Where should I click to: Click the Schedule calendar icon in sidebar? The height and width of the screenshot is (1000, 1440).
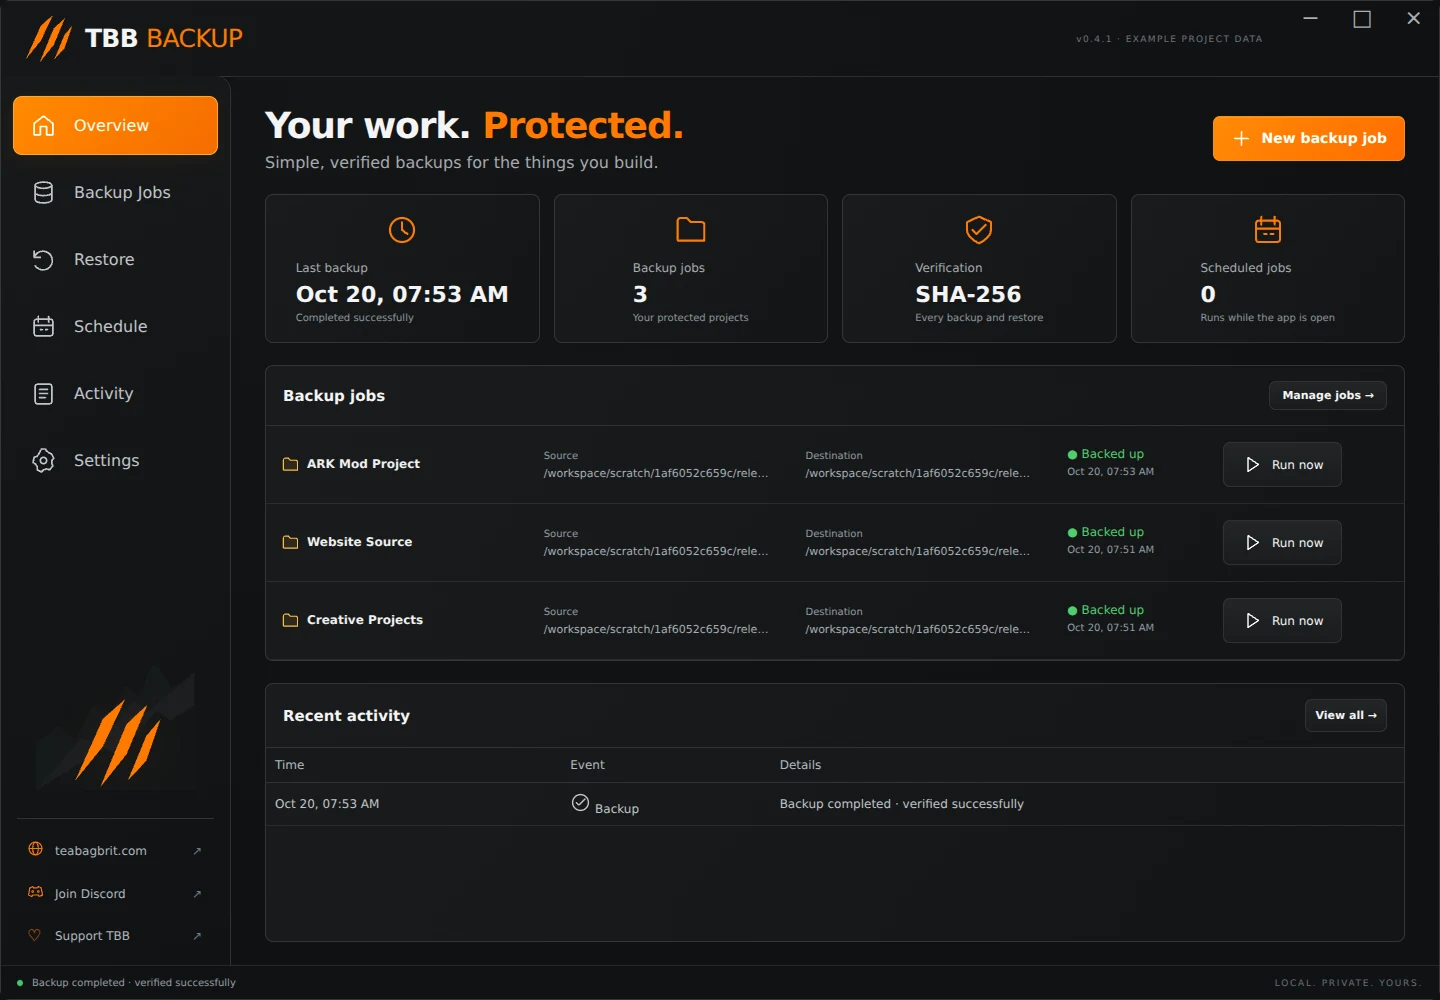43,327
